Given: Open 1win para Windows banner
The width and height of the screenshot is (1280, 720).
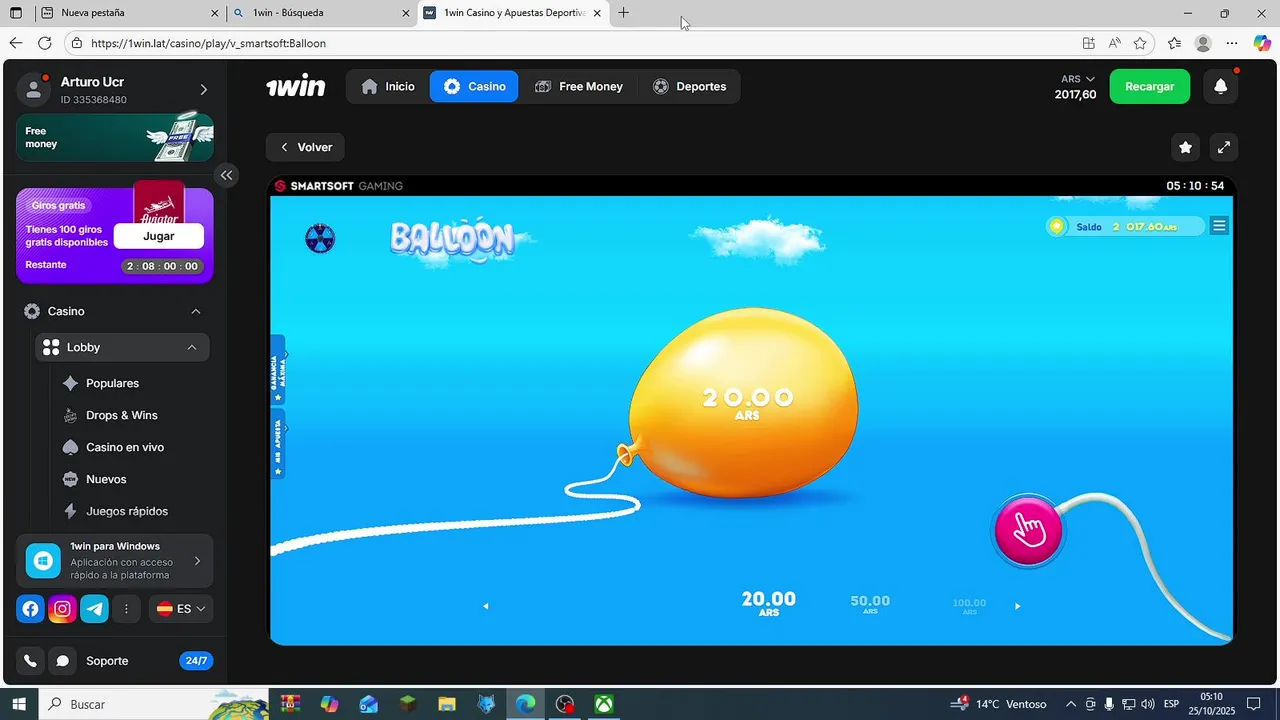Looking at the screenshot, I should point(115,561).
